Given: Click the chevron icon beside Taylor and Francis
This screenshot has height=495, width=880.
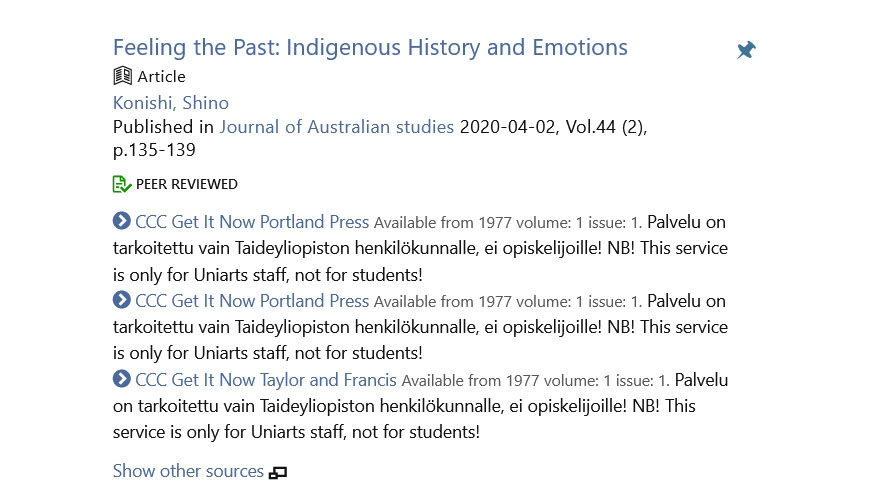Looking at the screenshot, I should coord(122,379).
